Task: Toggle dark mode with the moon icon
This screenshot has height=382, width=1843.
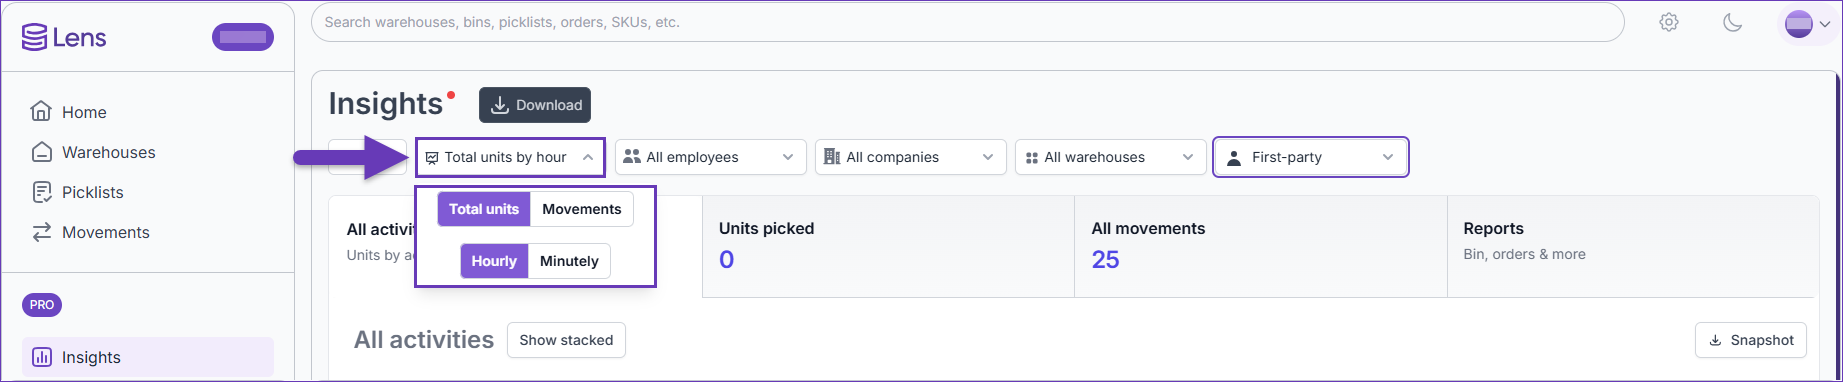Action: [1733, 22]
